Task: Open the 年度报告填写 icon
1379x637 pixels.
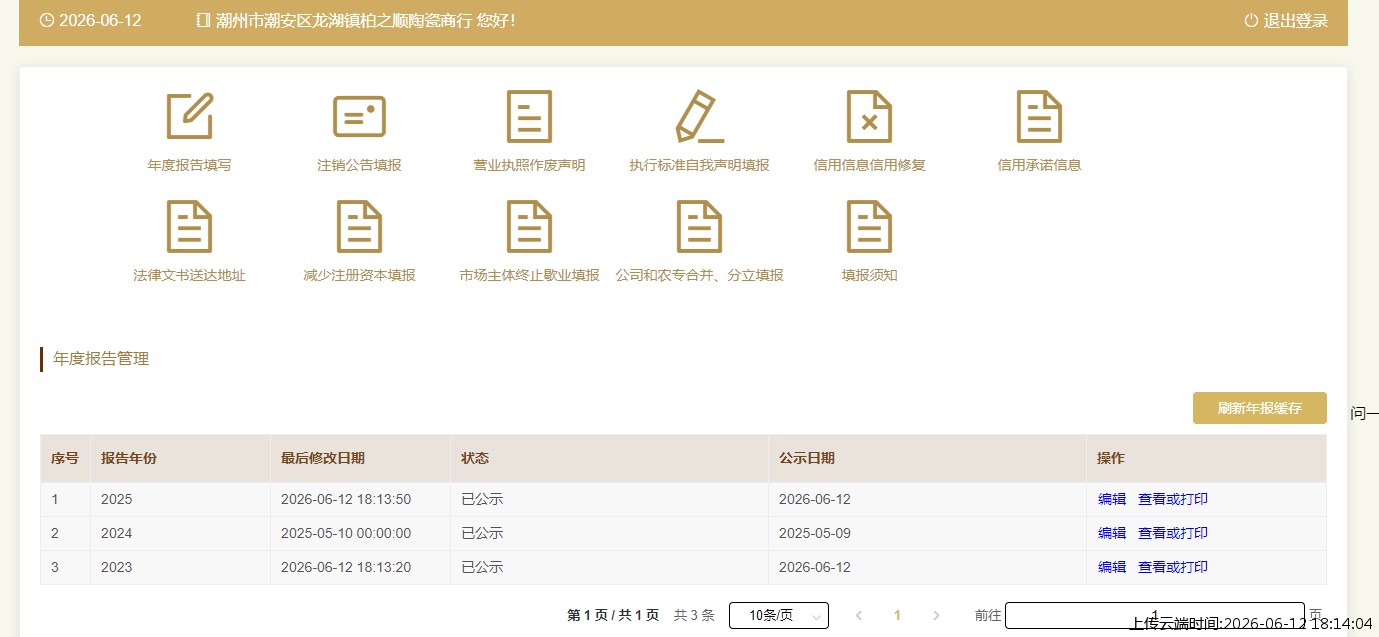Action: pos(189,116)
